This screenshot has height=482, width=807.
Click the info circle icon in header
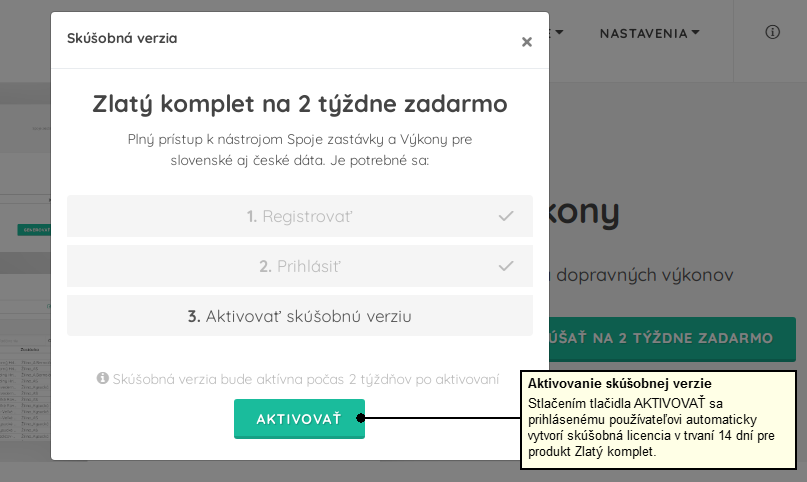[772, 32]
